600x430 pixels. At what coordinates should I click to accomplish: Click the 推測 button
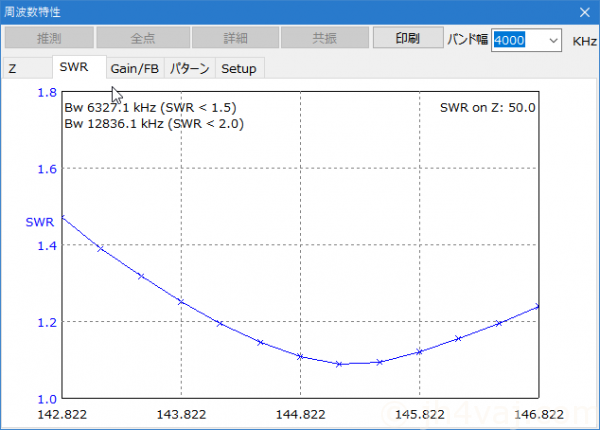pos(48,39)
